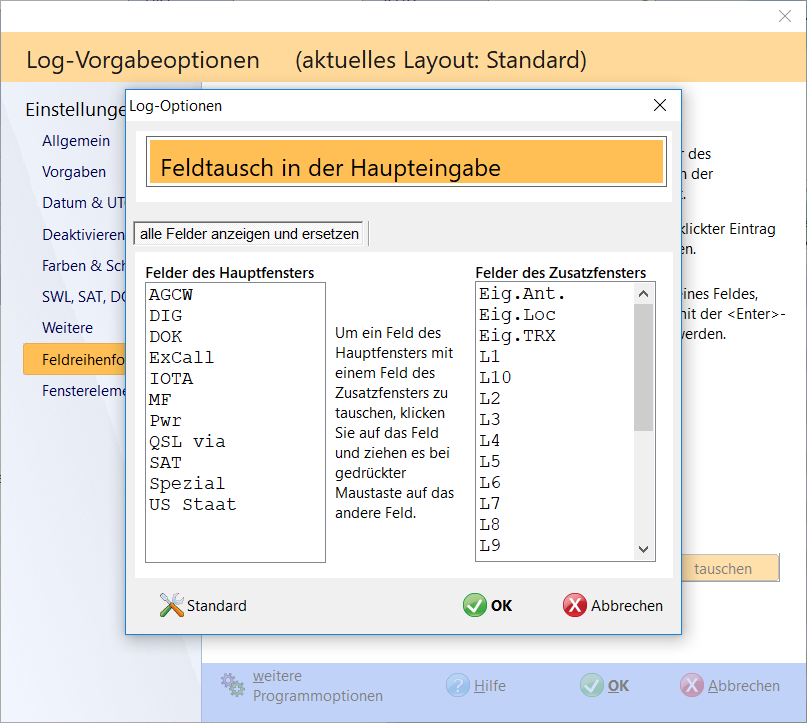The width and height of the screenshot is (807, 723).
Task: Open Deaktivieren settings in sidebar
Action: pyautogui.click(x=83, y=235)
